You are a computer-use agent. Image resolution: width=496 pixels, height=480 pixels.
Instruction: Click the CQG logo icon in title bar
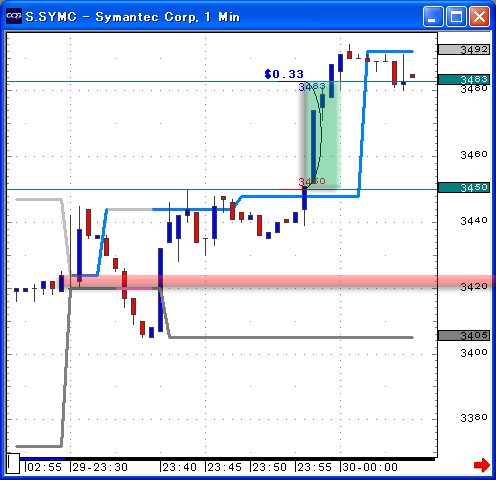14,16
